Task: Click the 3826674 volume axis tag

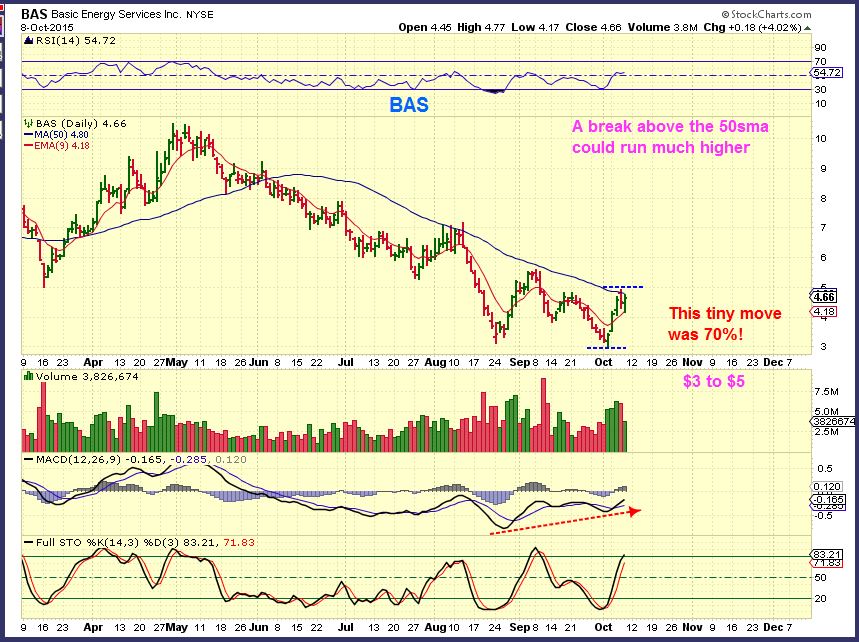Action: coord(833,421)
